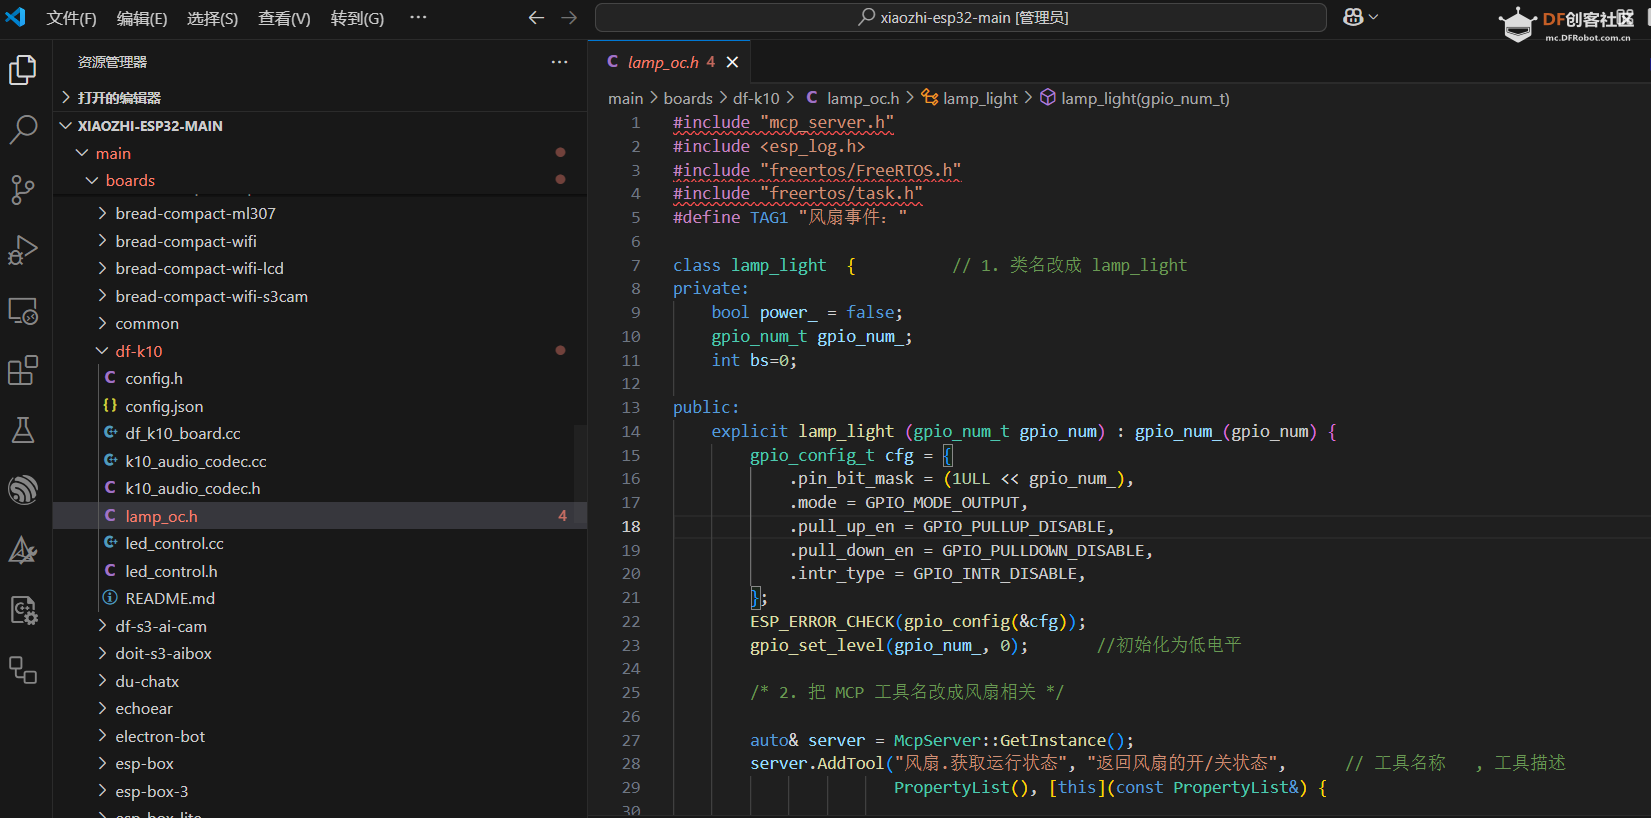Click the main breadcrumb segment
Screen dimensions: 1651x818
coord(625,98)
